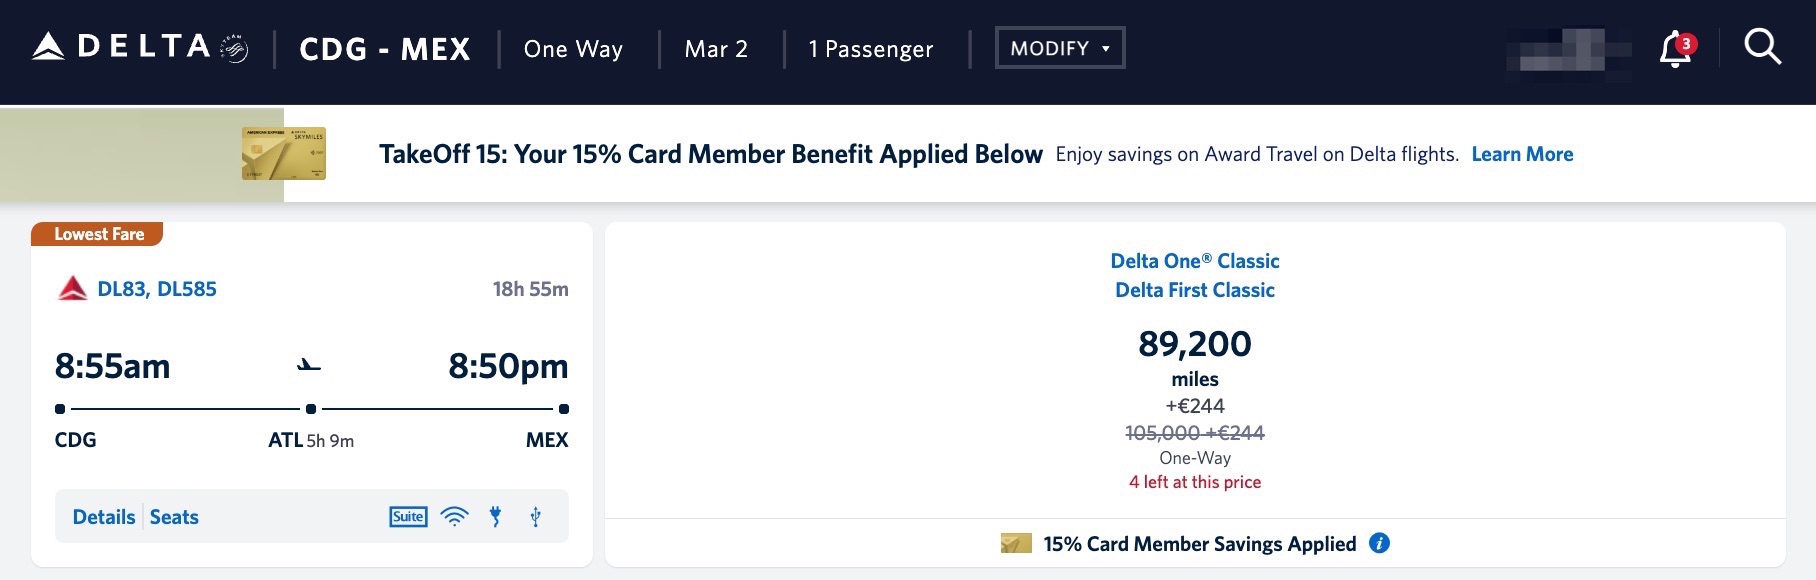Open the search magnifier icon
The height and width of the screenshot is (580, 1816).
pos(1763,47)
